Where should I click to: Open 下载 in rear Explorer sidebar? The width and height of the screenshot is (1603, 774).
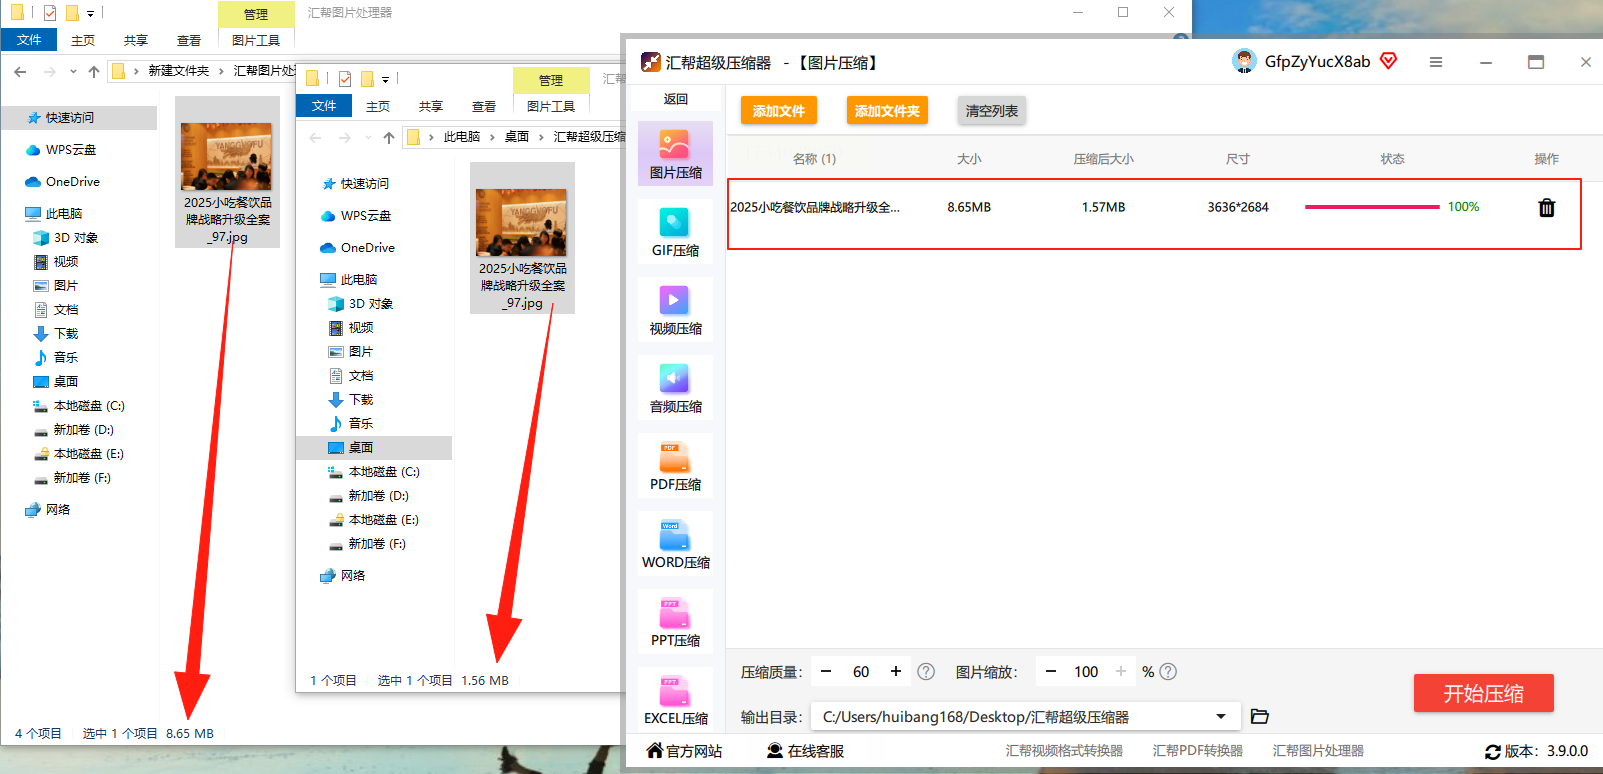tap(56, 334)
